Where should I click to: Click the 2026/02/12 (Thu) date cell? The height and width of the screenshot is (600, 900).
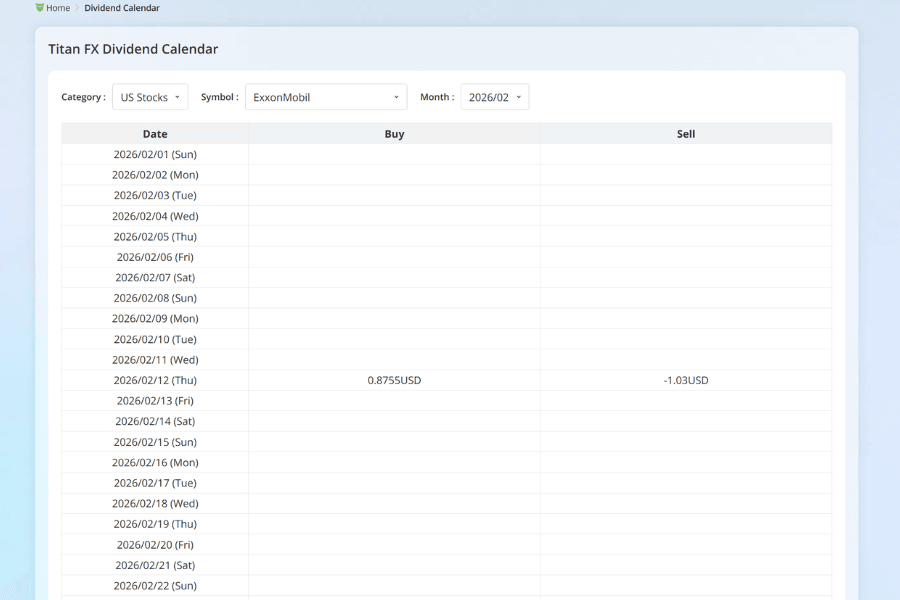coord(155,380)
